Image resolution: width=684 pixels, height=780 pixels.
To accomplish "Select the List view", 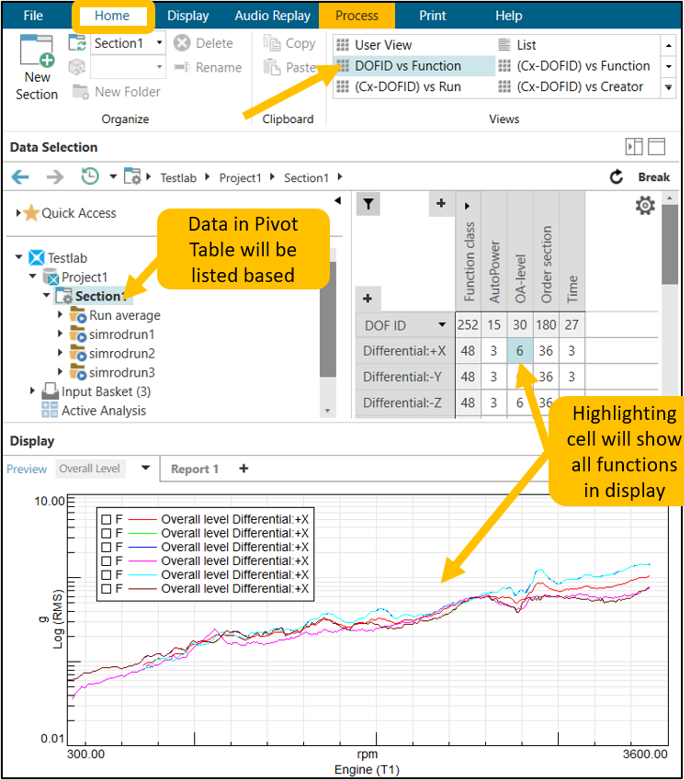I will [x=526, y=45].
